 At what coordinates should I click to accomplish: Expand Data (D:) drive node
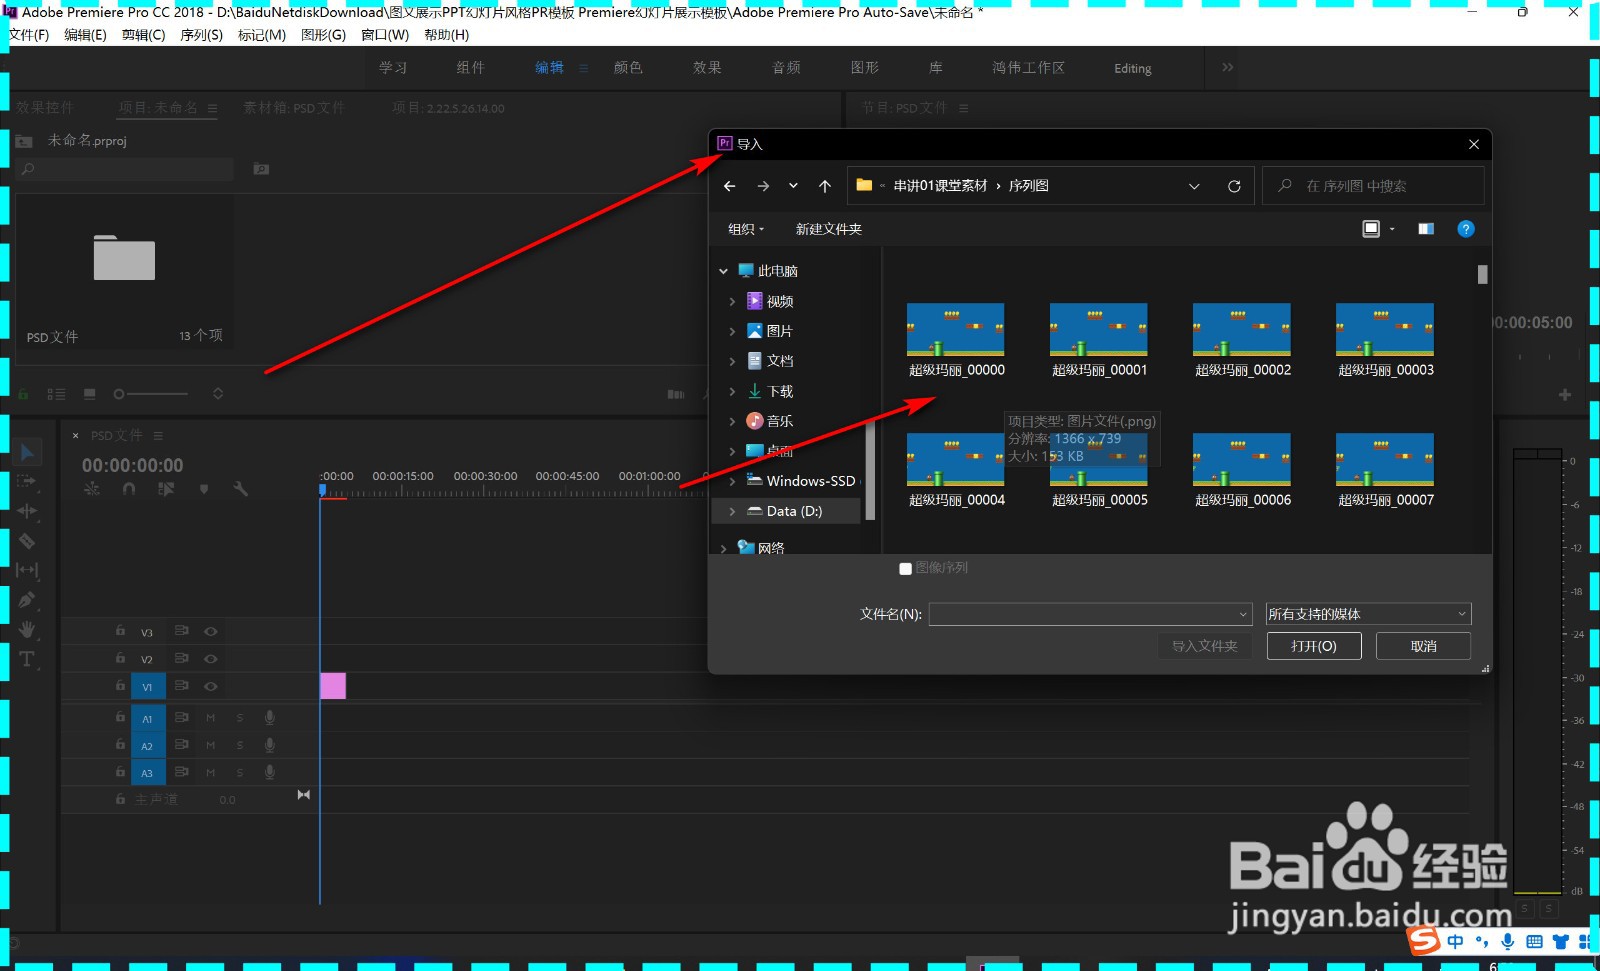732,511
